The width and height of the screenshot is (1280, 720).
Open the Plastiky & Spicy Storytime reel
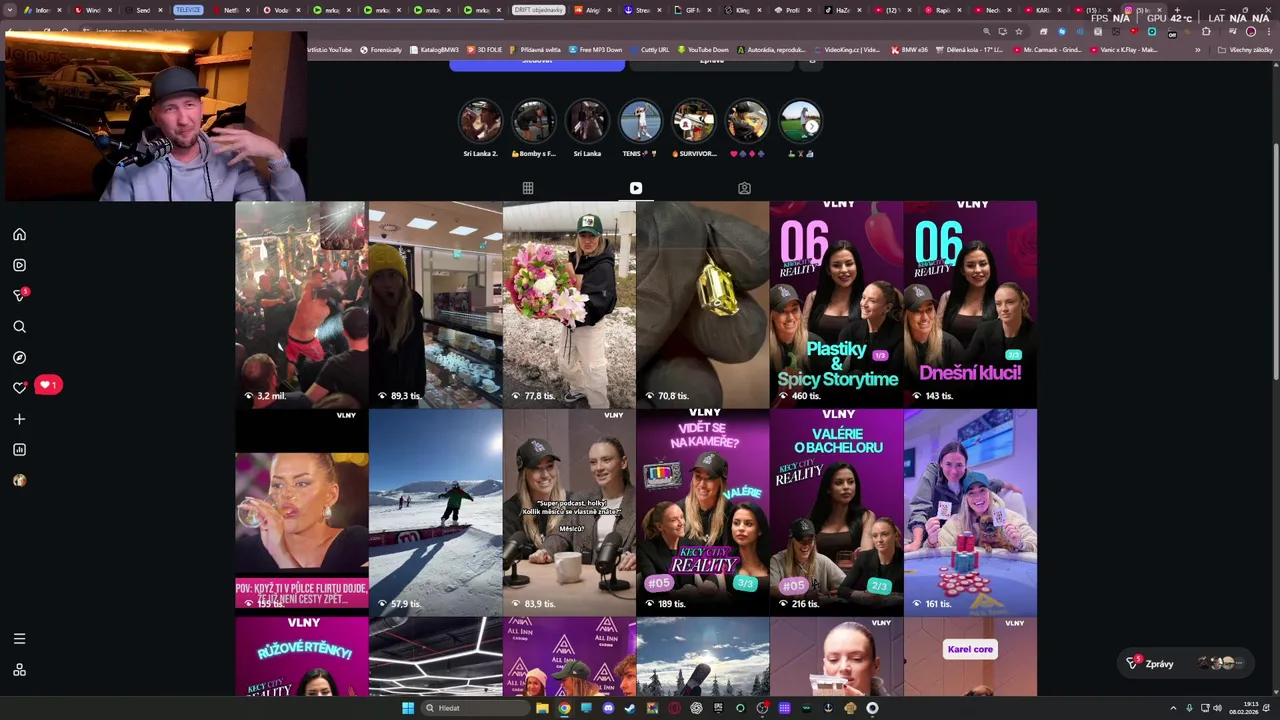836,304
